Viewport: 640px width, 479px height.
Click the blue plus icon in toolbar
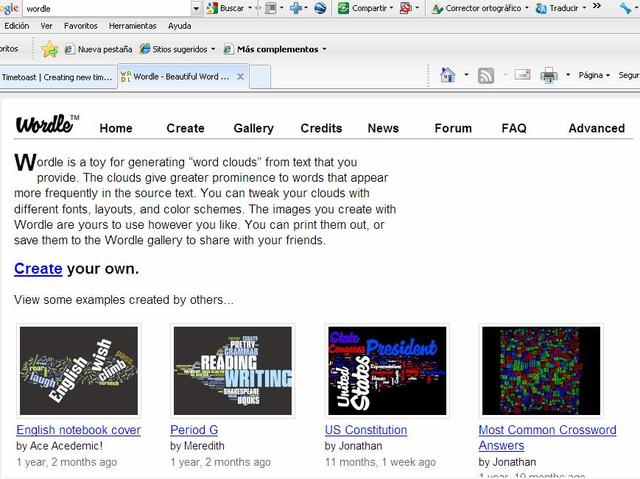coord(296,8)
